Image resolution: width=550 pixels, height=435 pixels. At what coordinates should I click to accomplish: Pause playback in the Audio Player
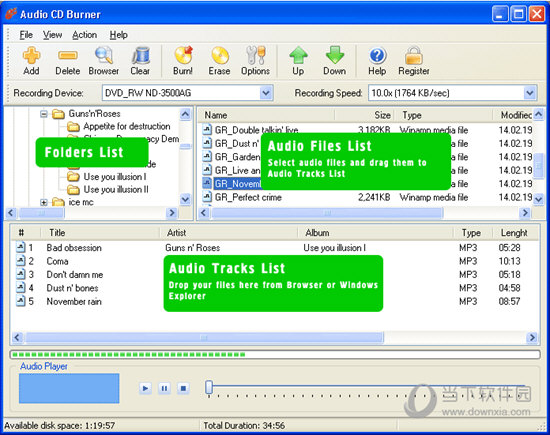point(164,388)
